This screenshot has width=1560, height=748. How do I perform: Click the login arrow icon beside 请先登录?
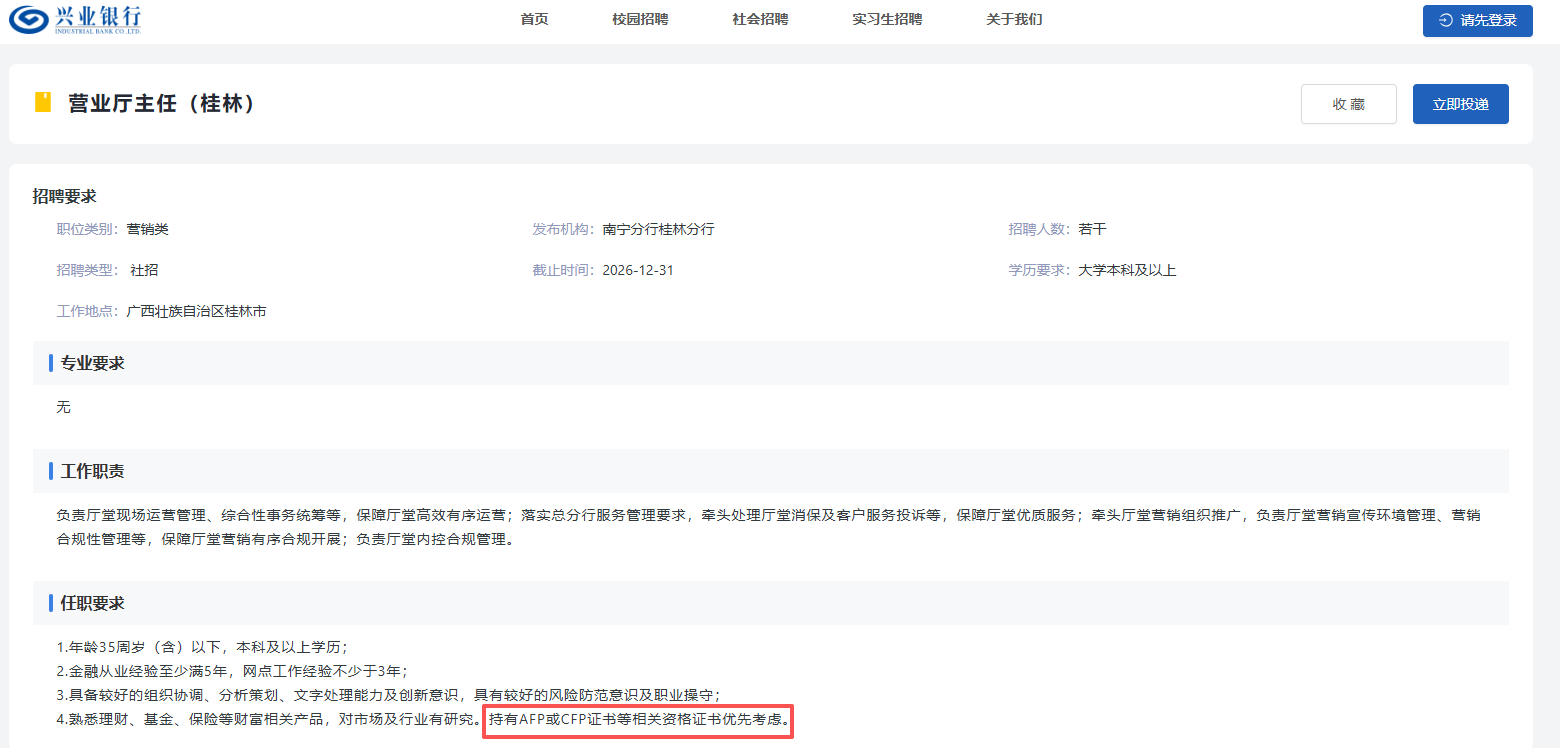click(x=1446, y=20)
